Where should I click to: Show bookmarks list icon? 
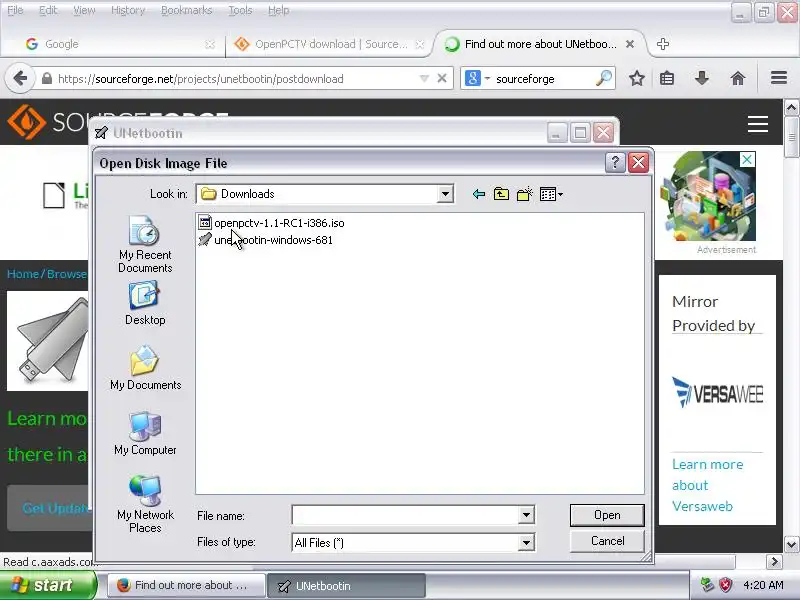point(667,79)
